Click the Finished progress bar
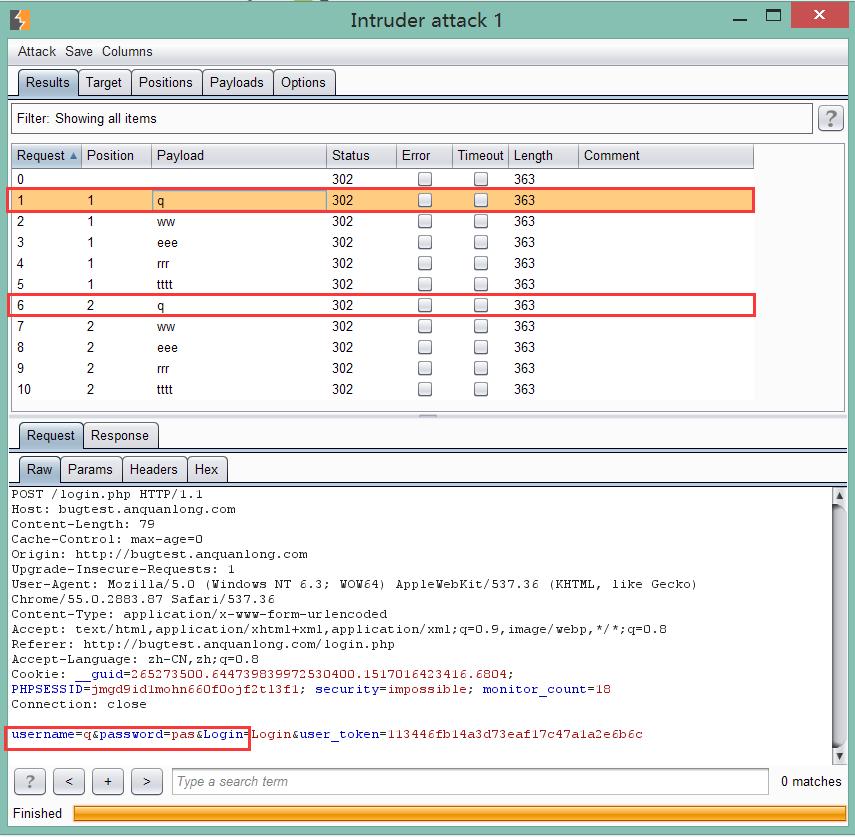The image size is (855, 837). pos(459,814)
